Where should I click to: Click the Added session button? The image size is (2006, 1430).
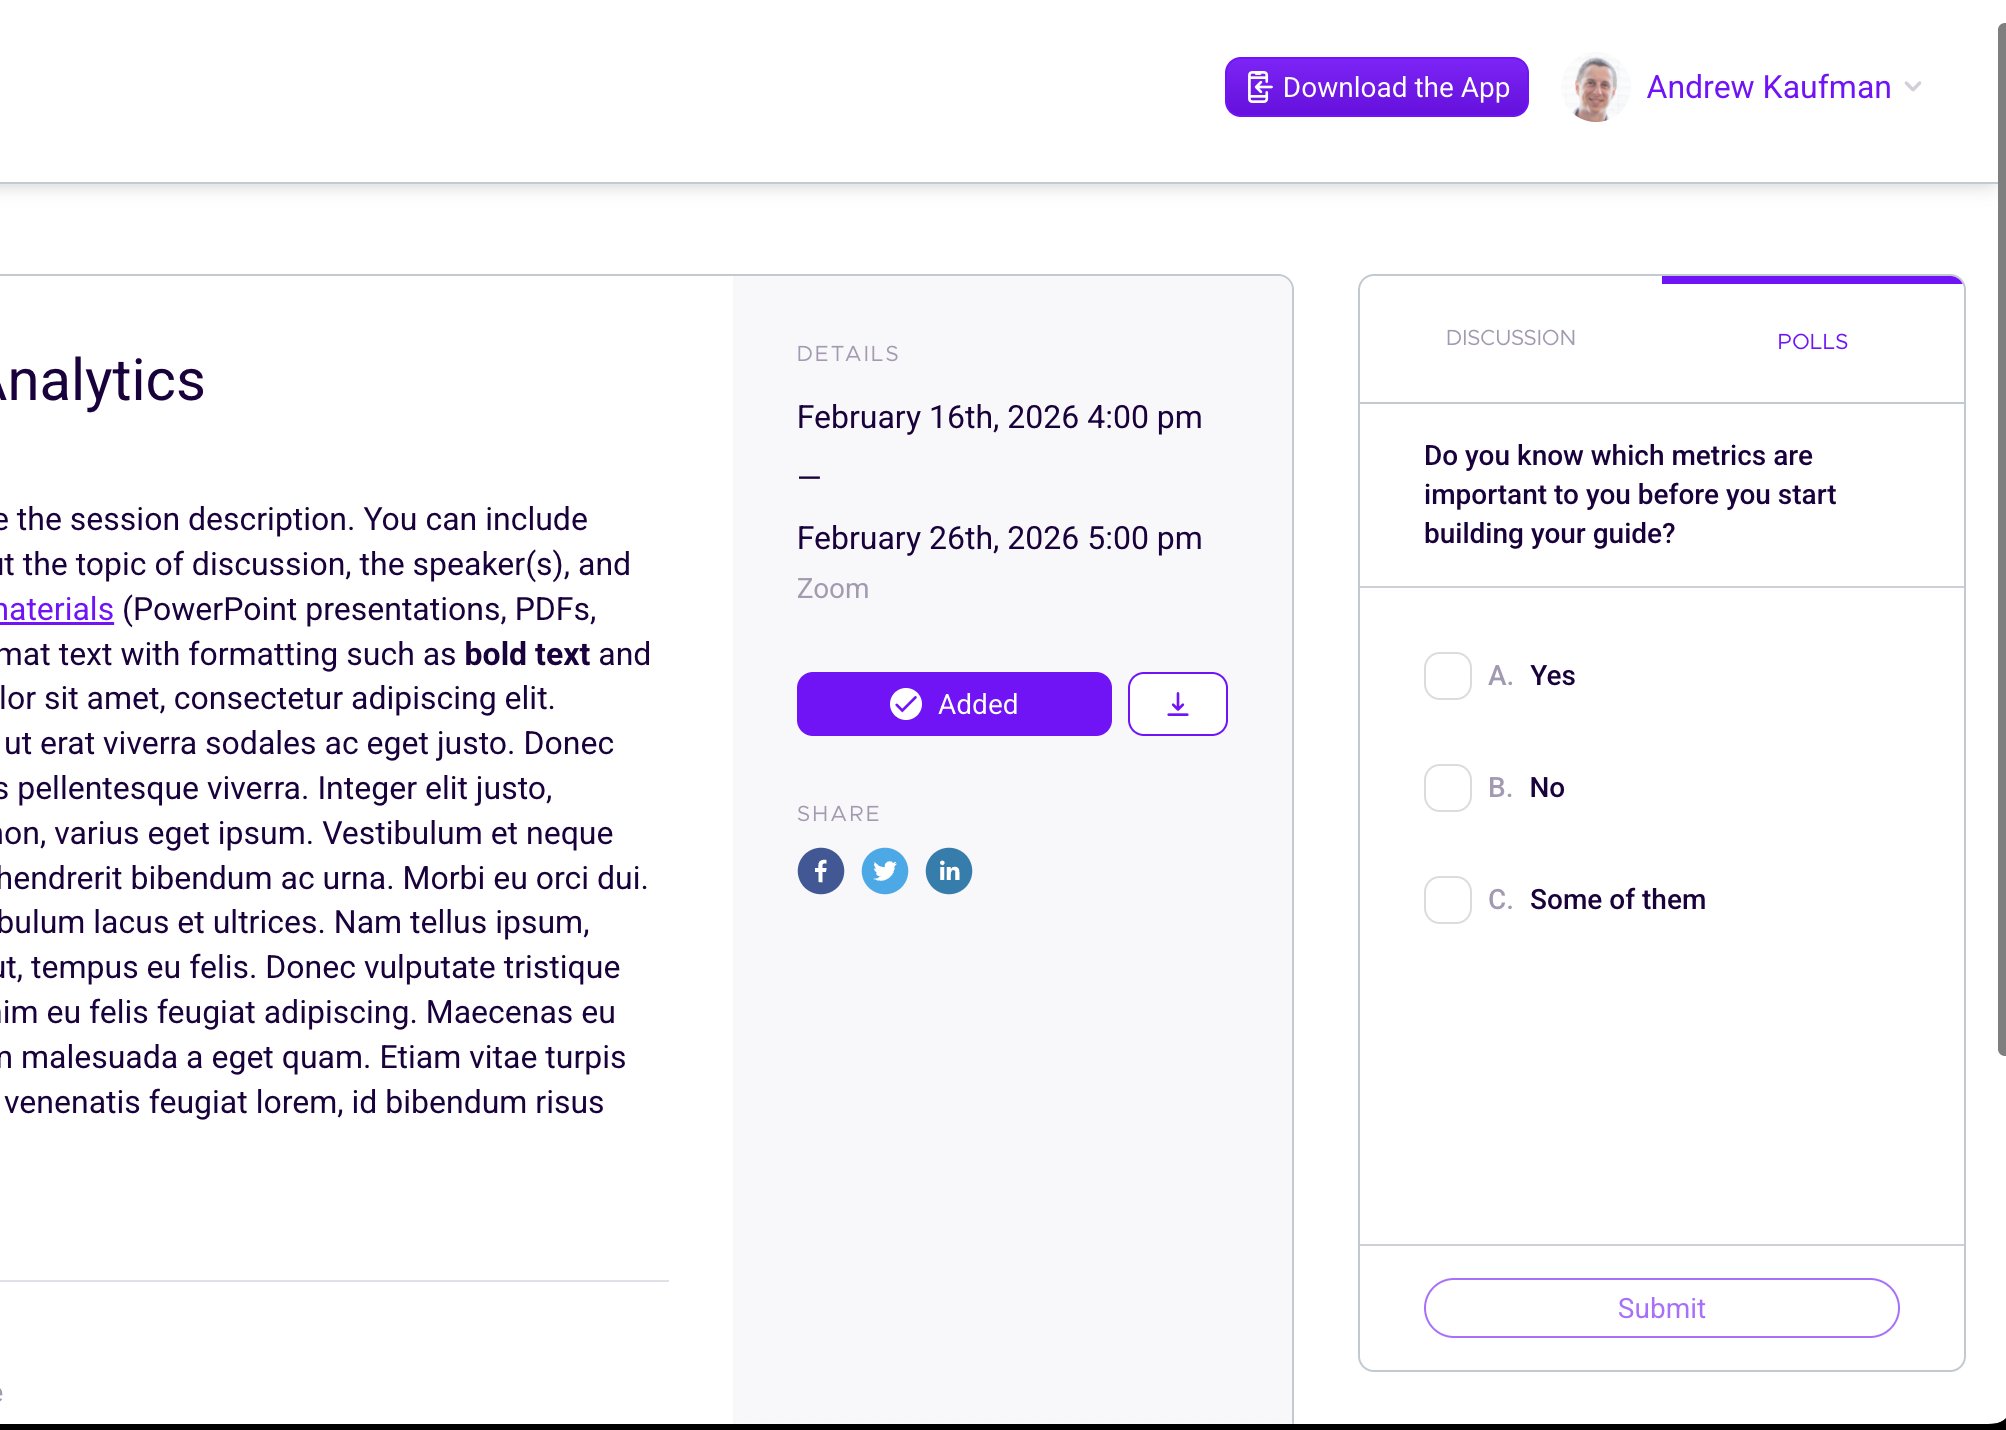pos(954,704)
